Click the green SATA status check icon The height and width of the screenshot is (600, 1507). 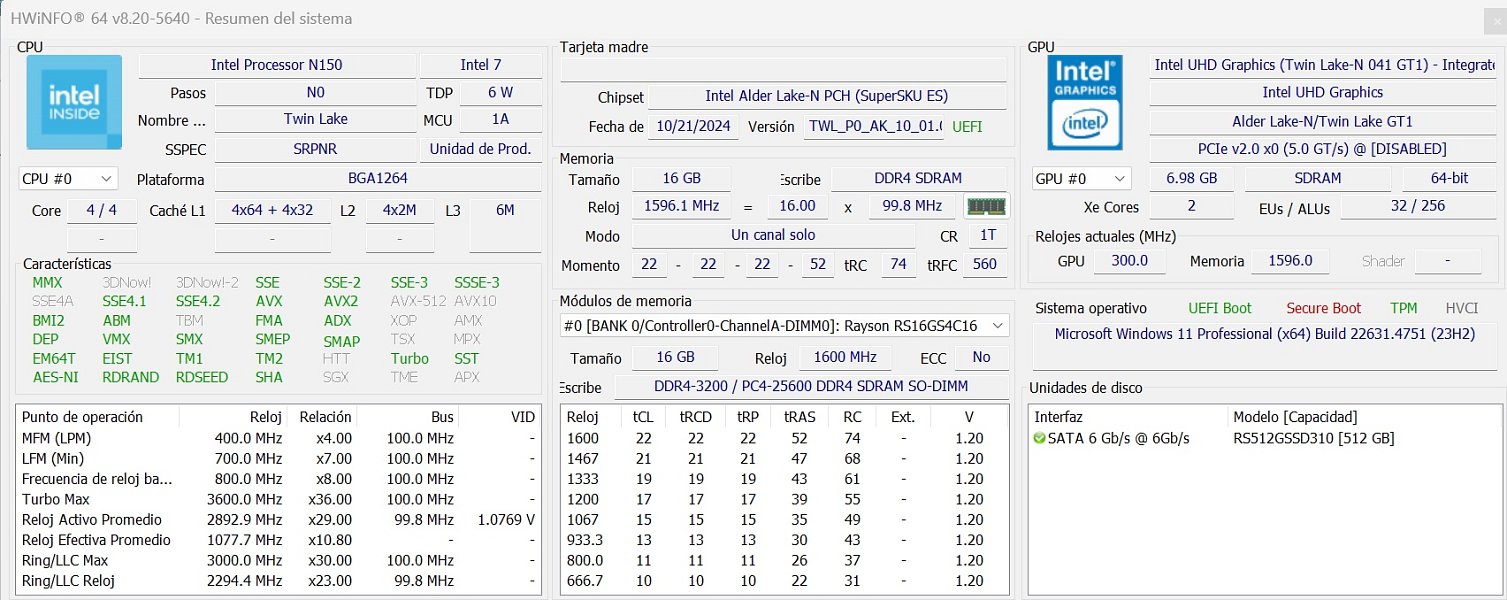coord(1039,438)
